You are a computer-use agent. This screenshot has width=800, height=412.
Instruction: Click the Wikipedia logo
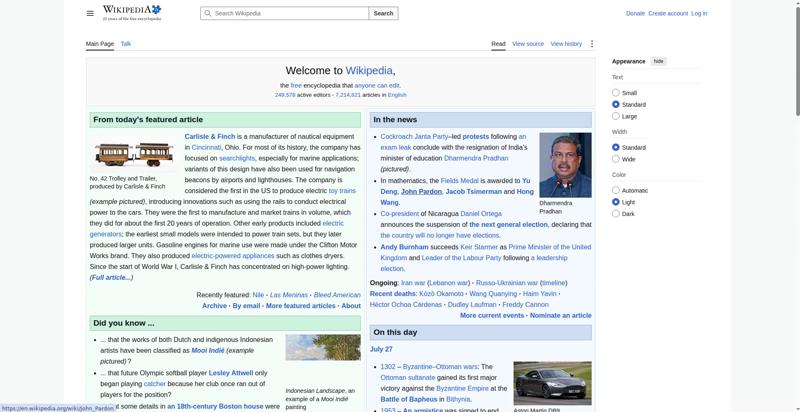coord(132,13)
